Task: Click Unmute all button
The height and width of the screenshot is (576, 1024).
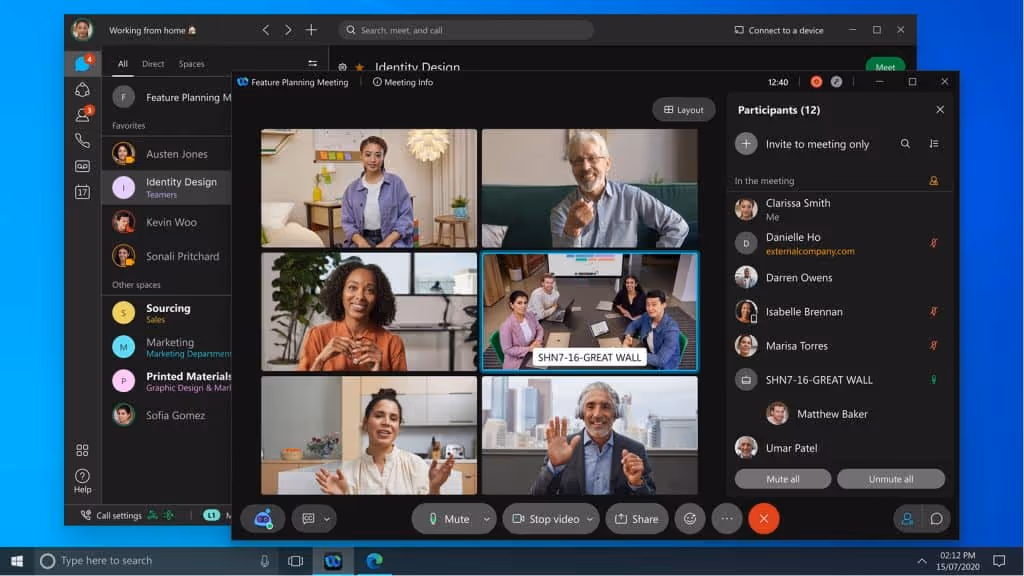Action: point(891,479)
